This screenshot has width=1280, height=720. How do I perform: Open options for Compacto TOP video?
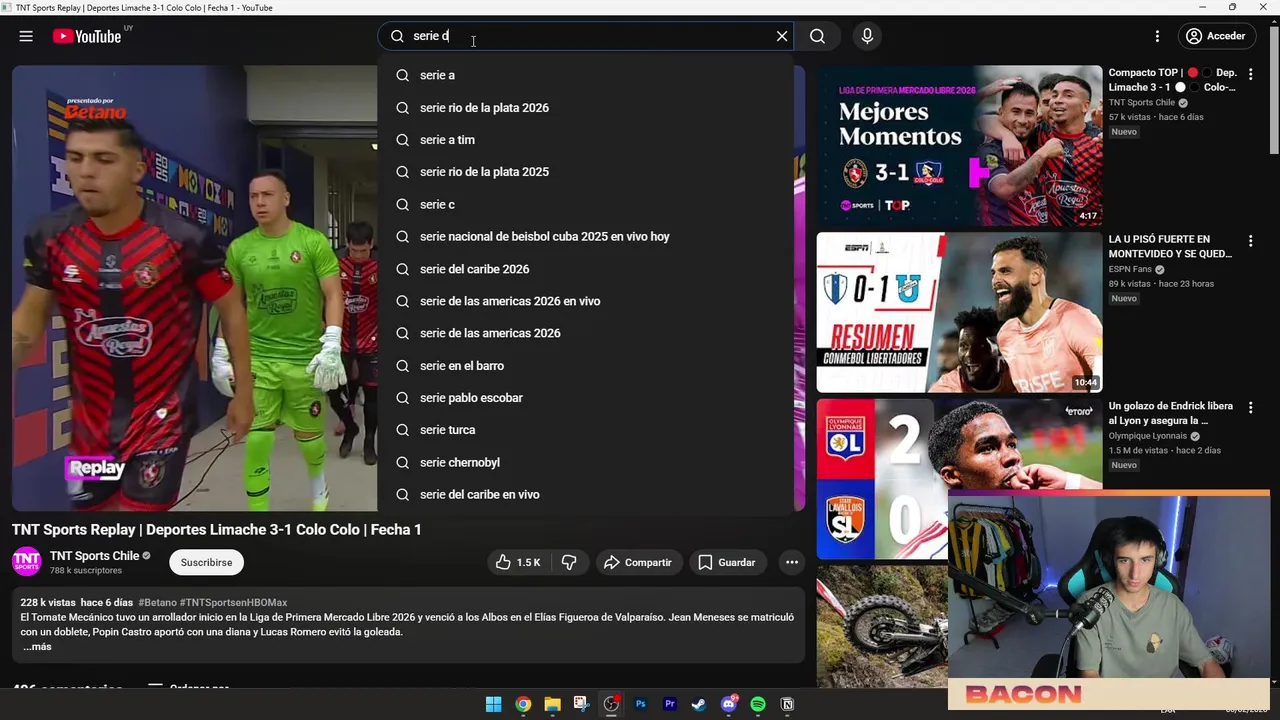coord(1250,74)
